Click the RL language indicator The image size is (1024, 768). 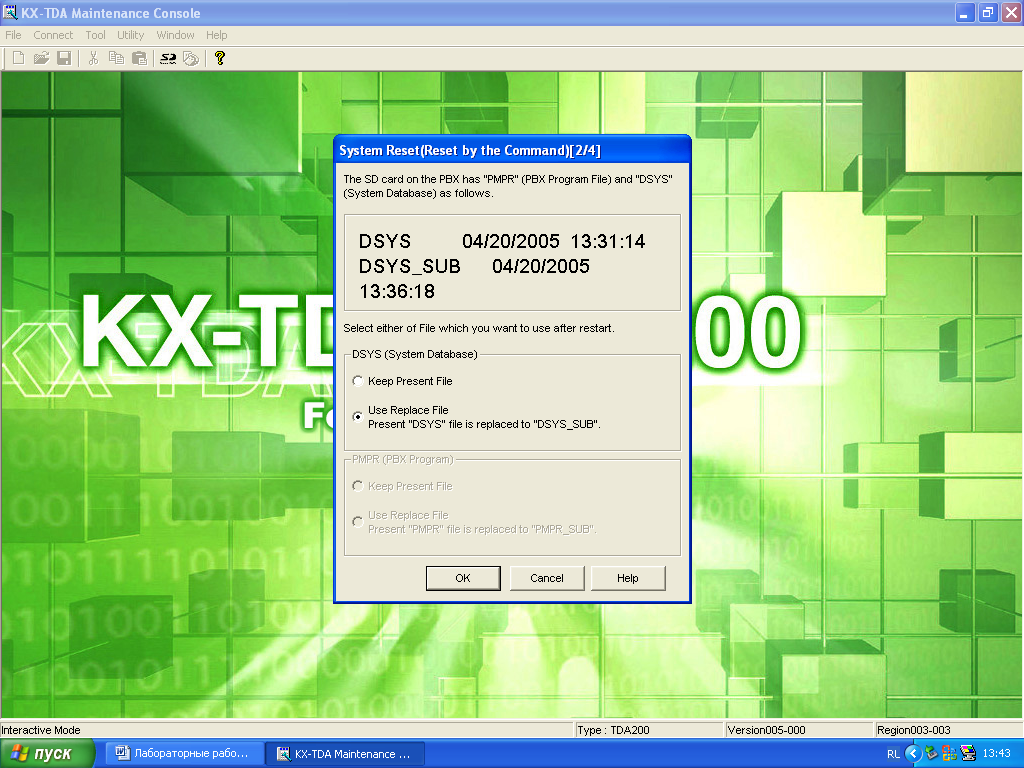[x=893, y=754]
